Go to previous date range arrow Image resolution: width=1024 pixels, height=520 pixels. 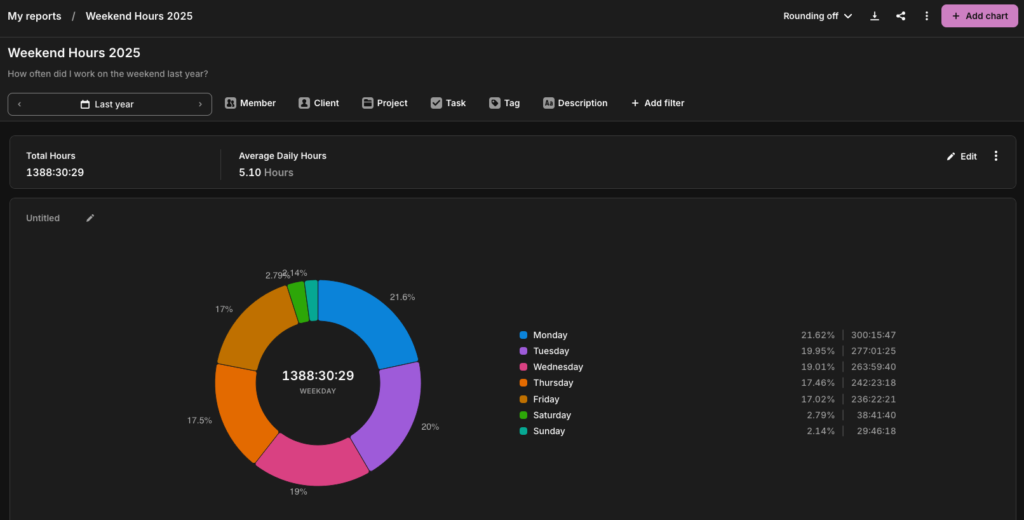20,104
